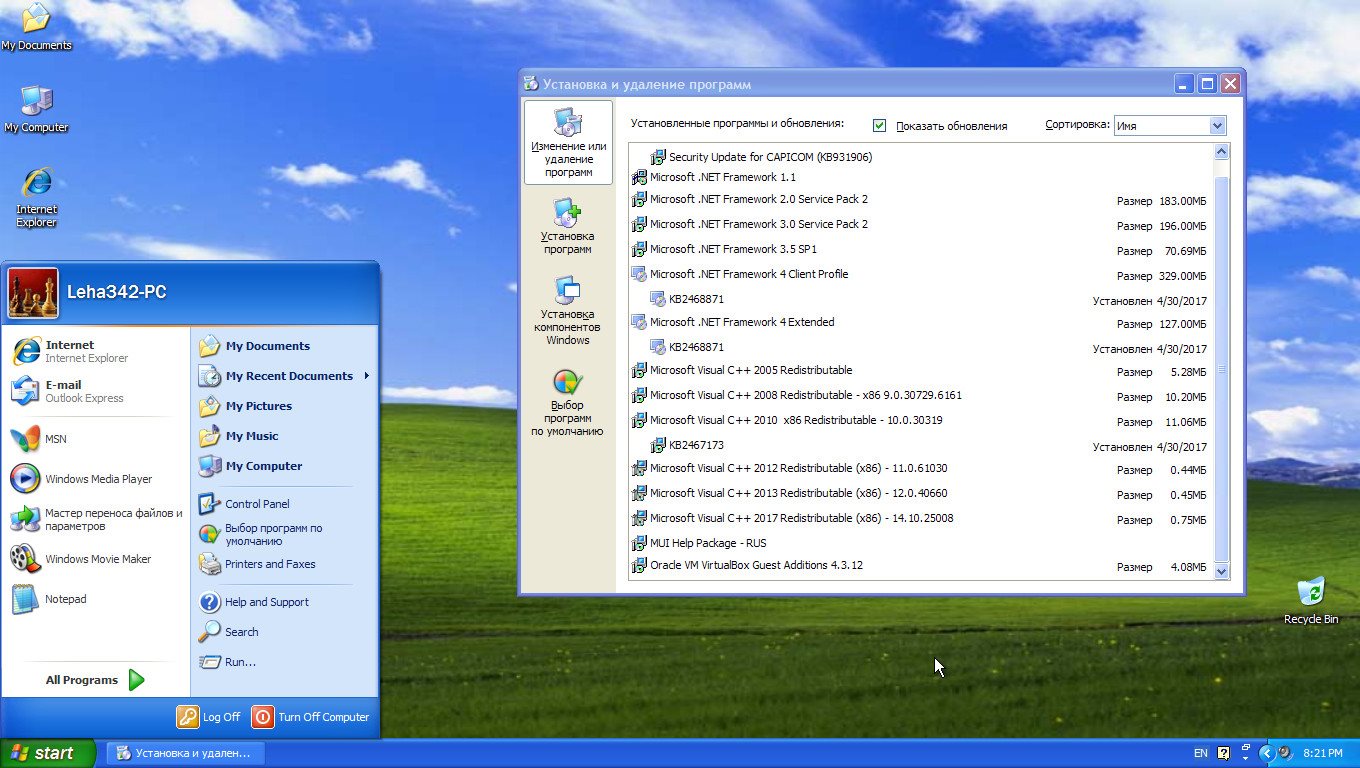Select the KB2467173 update entry
This screenshot has width=1360, height=768.
(x=921, y=445)
